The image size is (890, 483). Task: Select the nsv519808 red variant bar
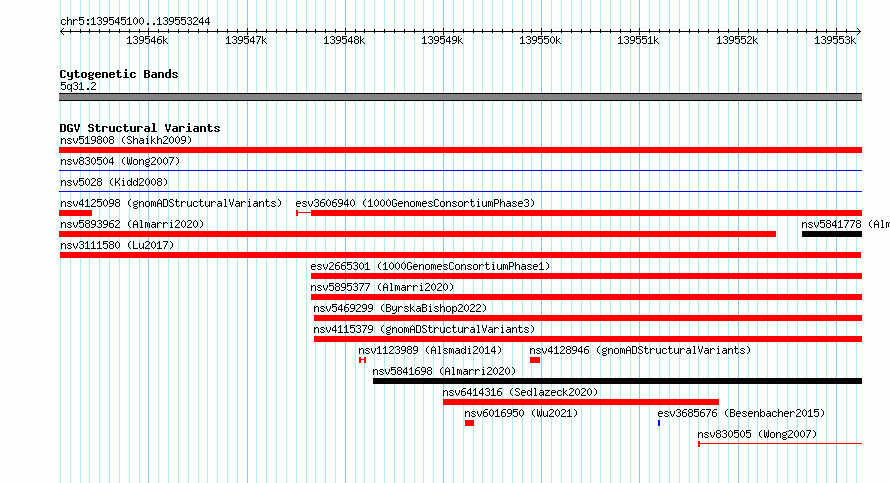pyautogui.click(x=460, y=150)
